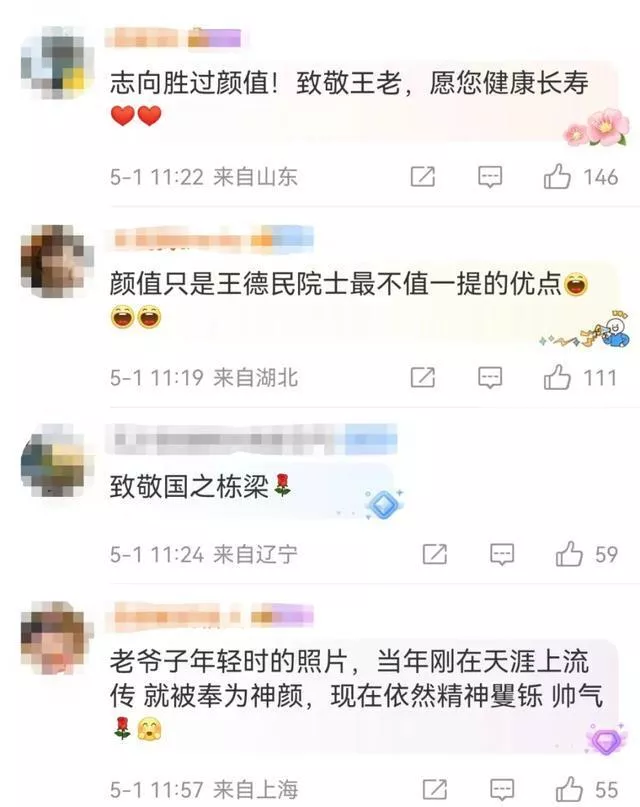Tap the share icon on the 山东 comment
This screenshot has height=807, width=640.
tap(423, 177)
